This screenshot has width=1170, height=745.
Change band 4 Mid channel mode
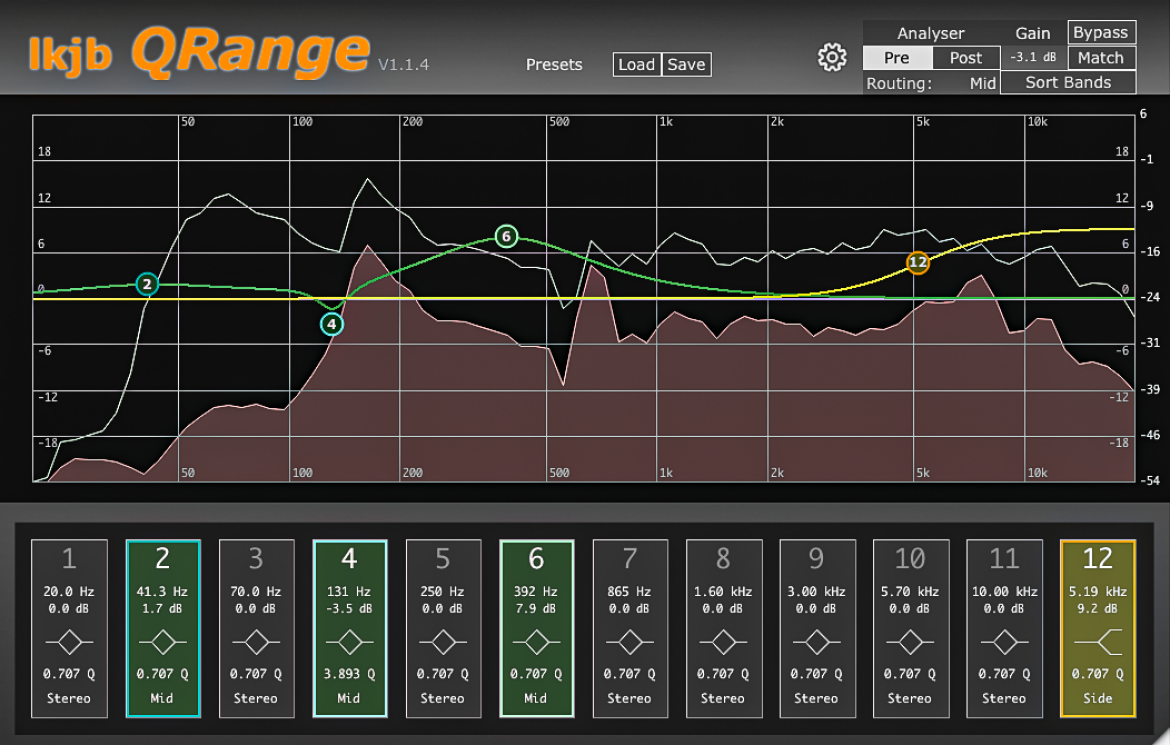[x=348, y=699]
